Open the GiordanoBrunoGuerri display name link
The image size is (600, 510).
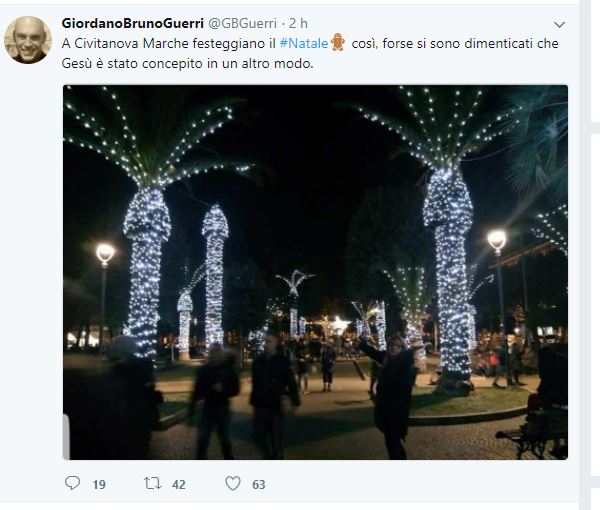point(132,23)
